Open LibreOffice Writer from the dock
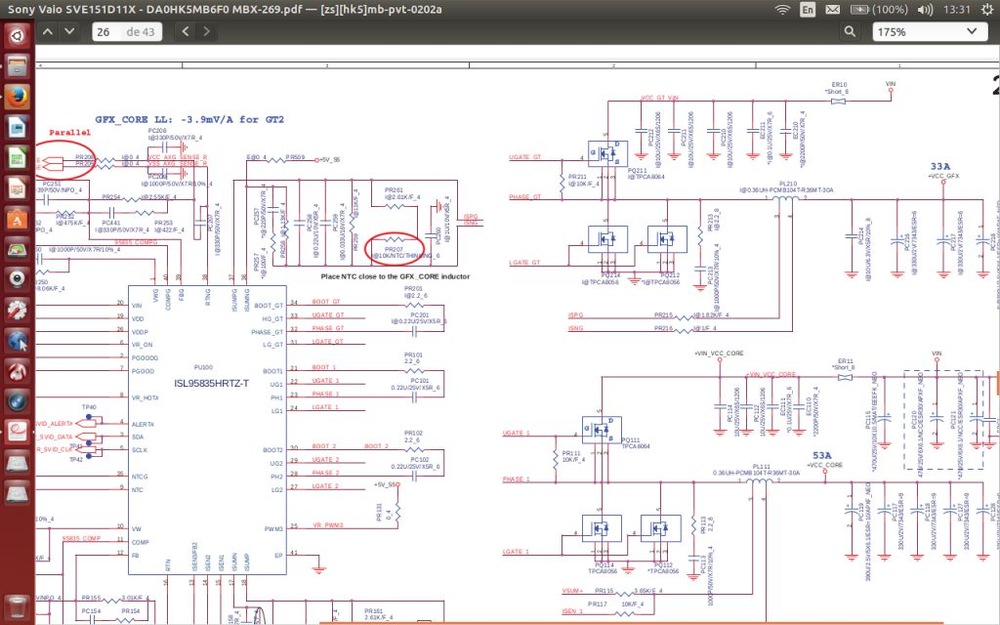The image size is (1000, 625). point(17,127)
